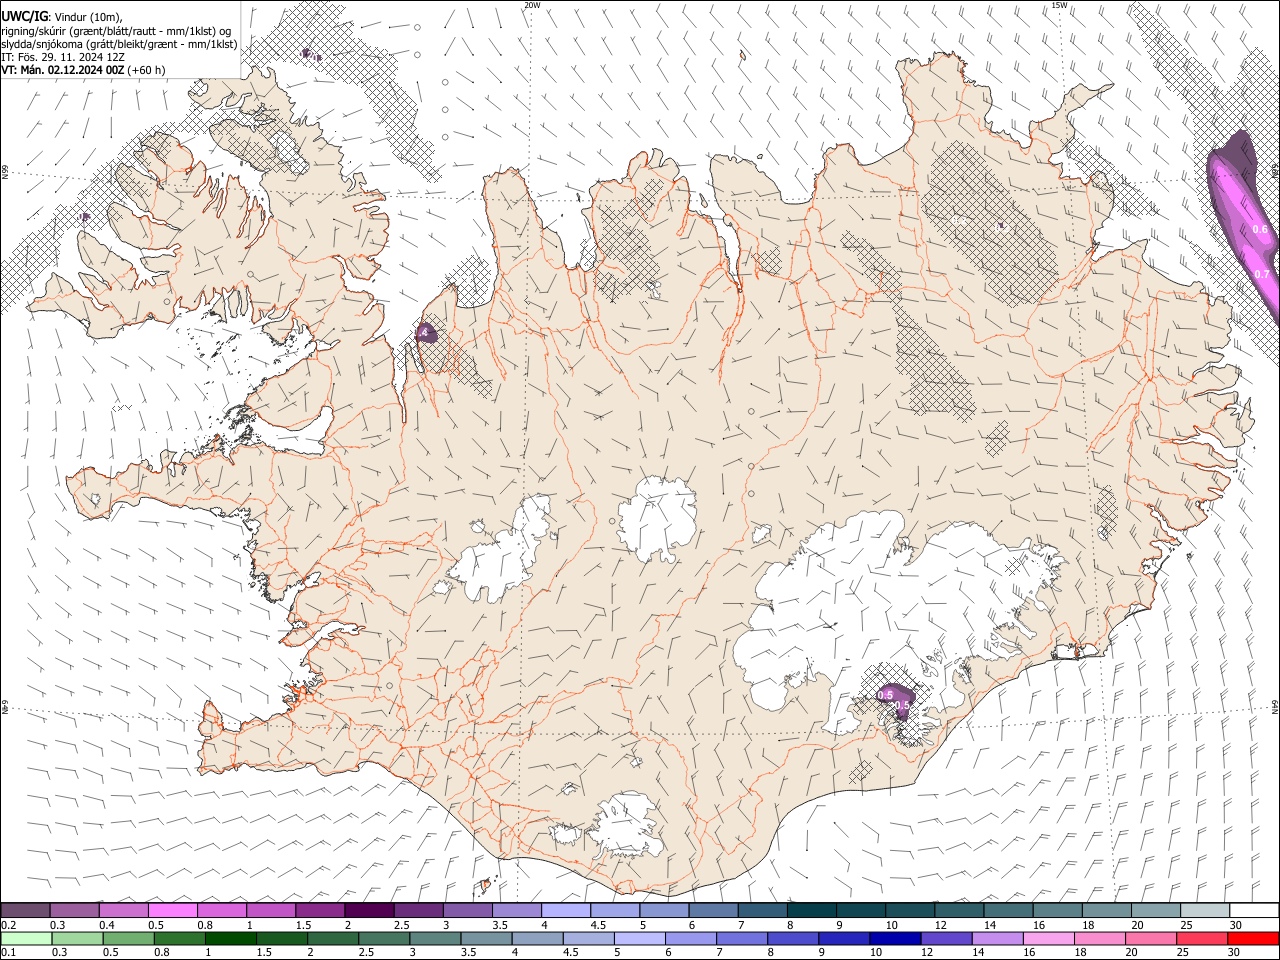This screenshot has width=1280, height=960.
Task: Select the darkest purple swatch between 2 and 2.5, upper row
Action: pos(369,910)
